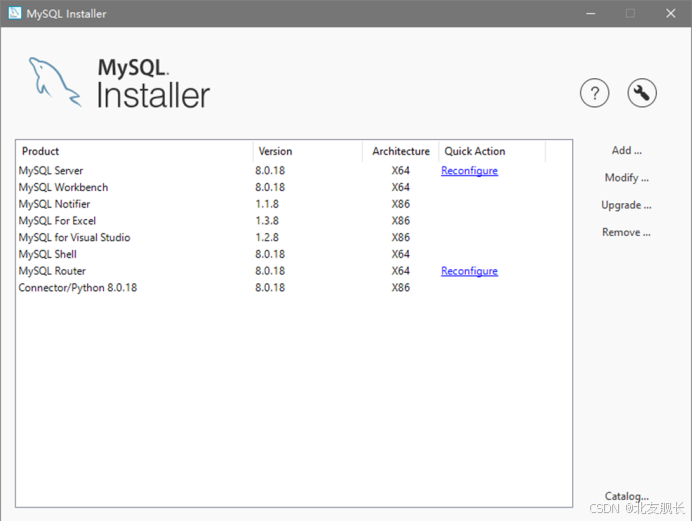693x522 pixels.
Task: Click the Add ... button
Action: (626, 151)
